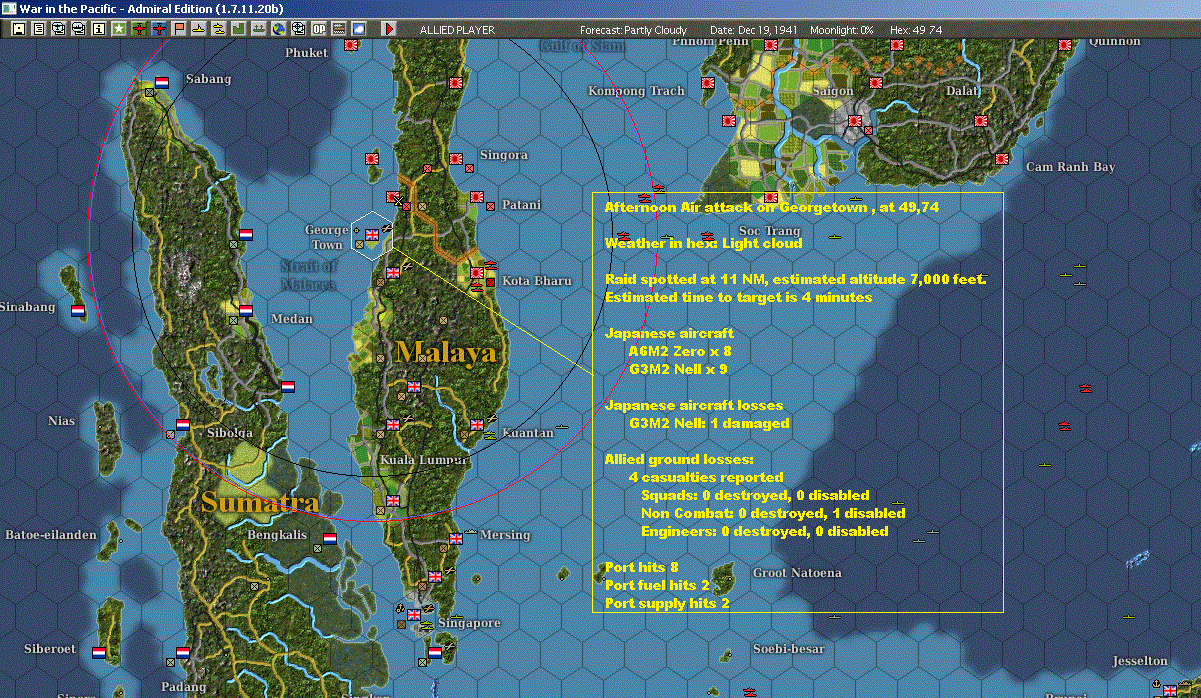Click the 'Date: Dec 19, 1941' status
Image resolution: width=1201 pixels, height=698 pixels.
coord(755,30)
